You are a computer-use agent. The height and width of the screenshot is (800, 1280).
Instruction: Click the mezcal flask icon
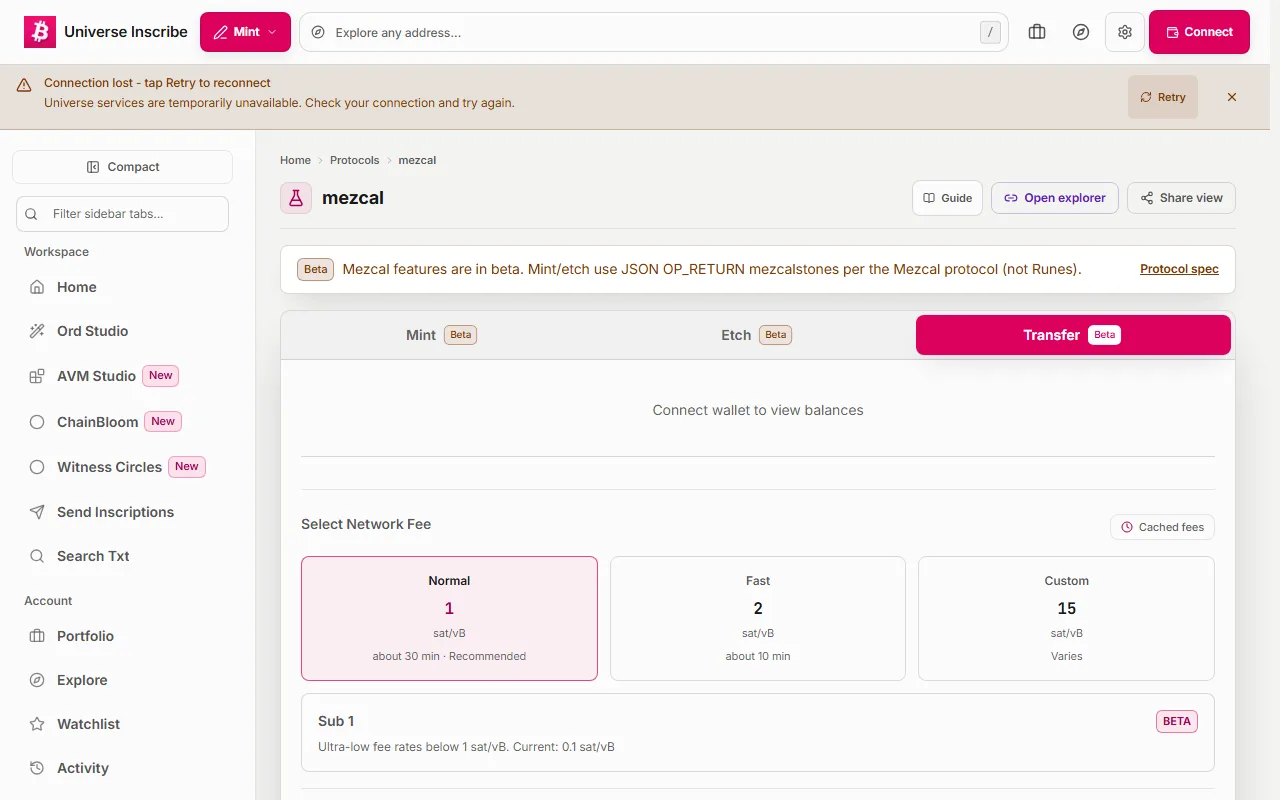[296, 198]
